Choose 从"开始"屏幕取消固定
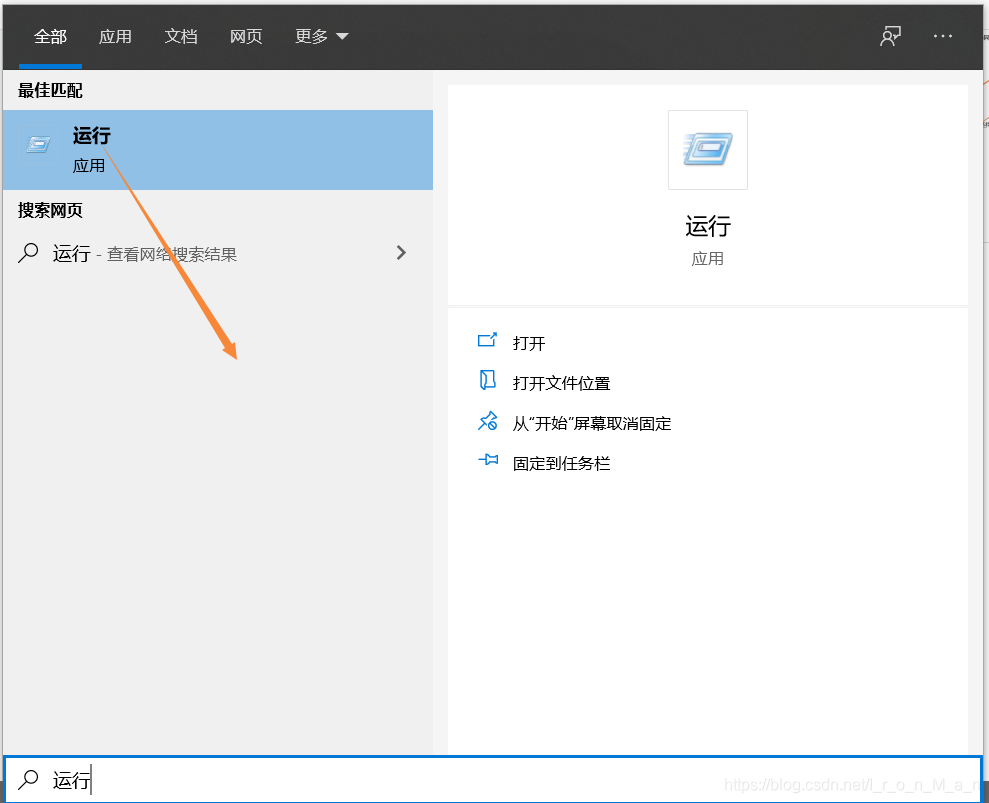The image size is (989, 803). 592,423
